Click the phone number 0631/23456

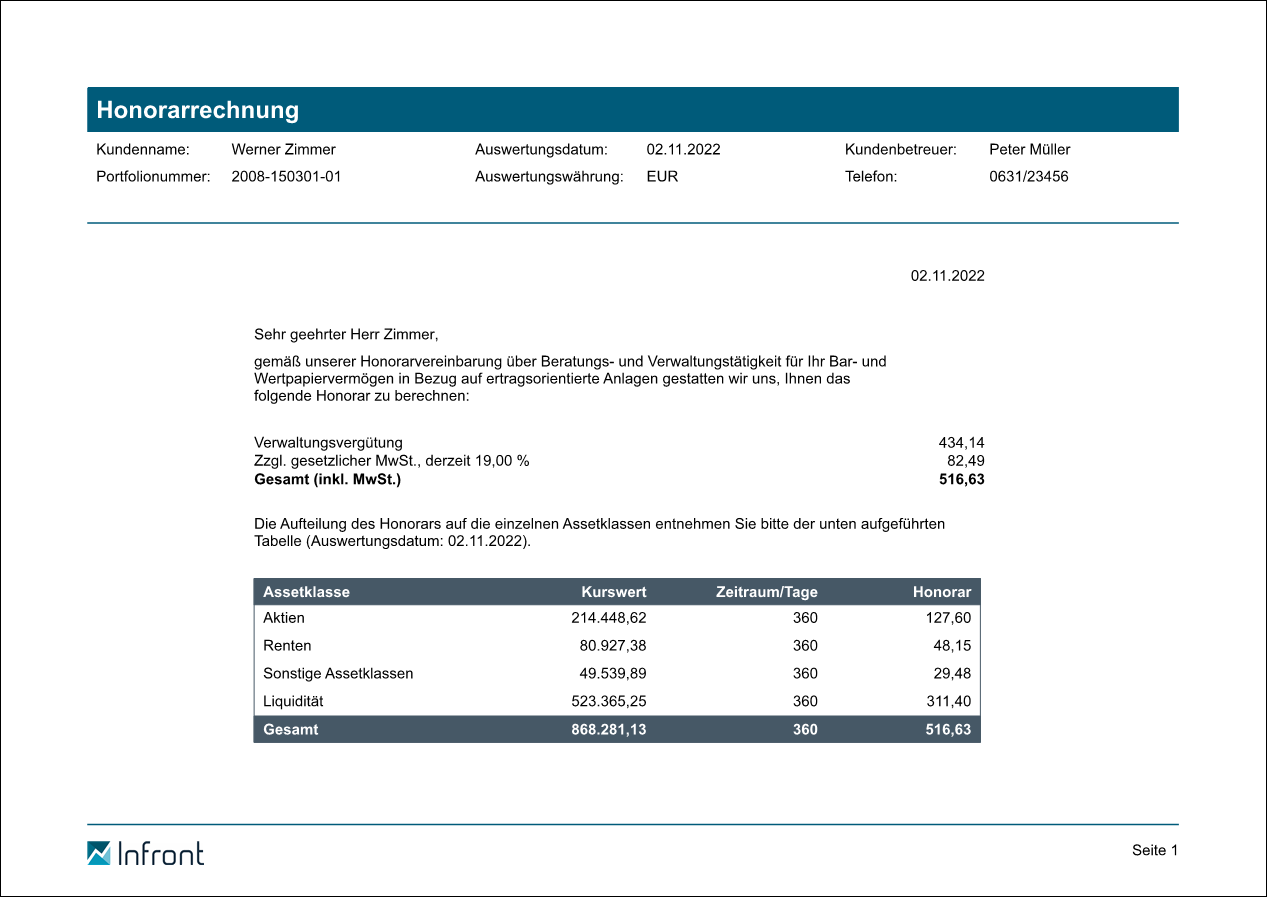[1028, 177]
